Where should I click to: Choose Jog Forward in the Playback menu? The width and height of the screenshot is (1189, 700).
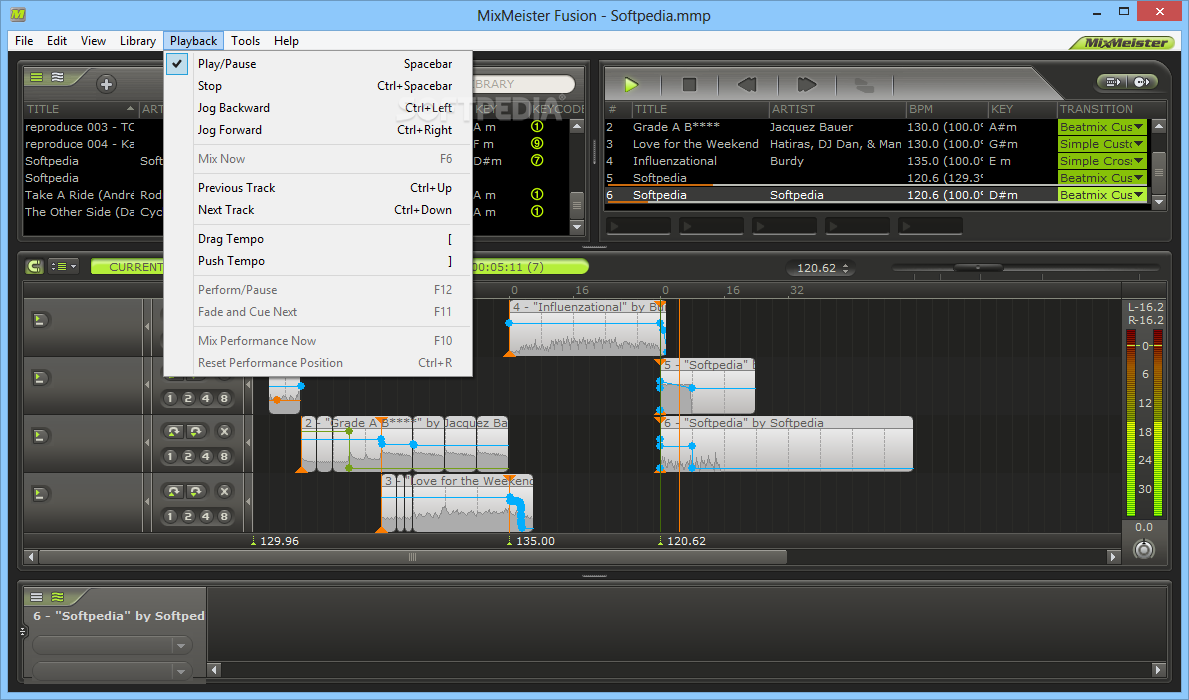coord(318,130)
